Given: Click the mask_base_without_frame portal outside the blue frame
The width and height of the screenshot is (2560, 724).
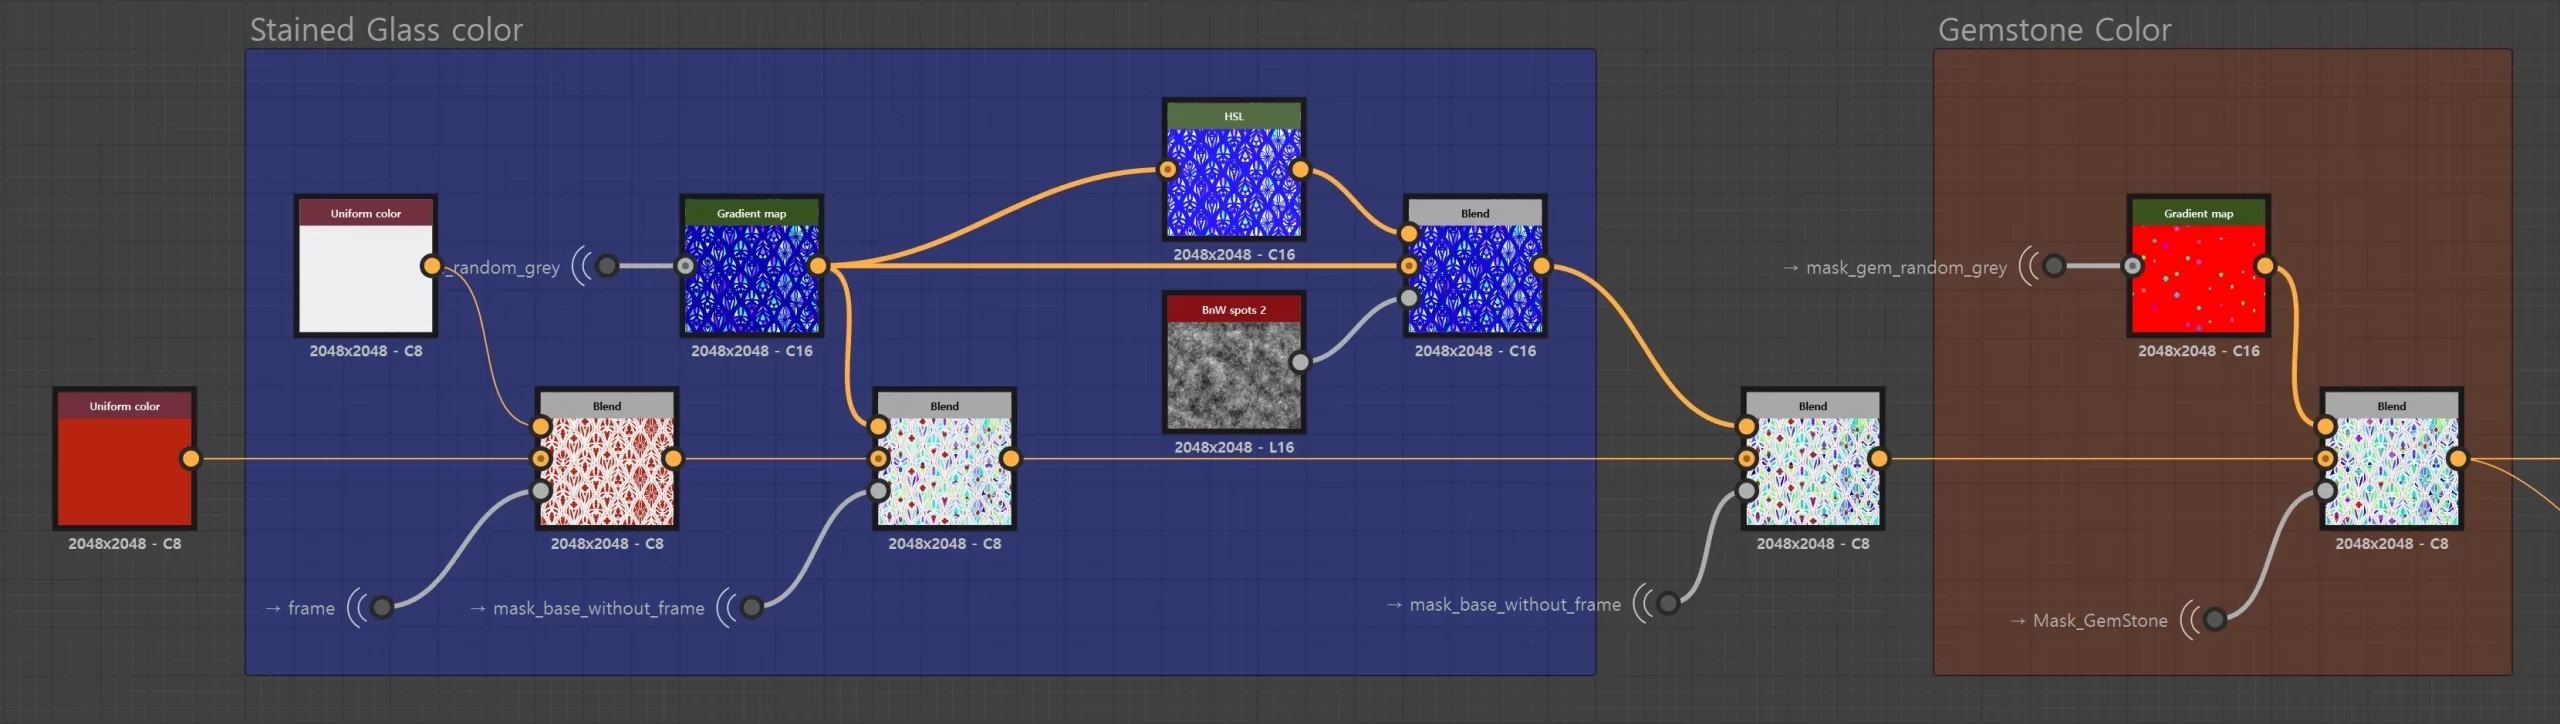Looking at the screenshot, I should [1667, 603].
